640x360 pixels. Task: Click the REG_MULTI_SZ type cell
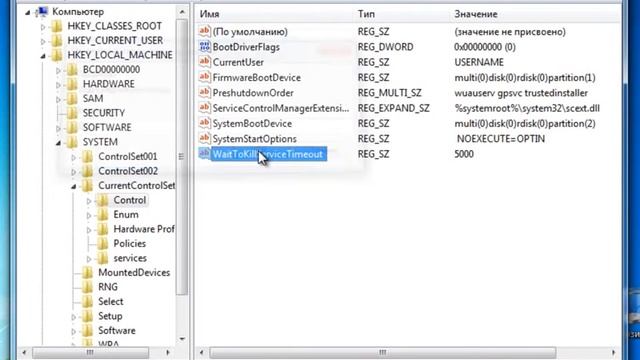[389, 93]
